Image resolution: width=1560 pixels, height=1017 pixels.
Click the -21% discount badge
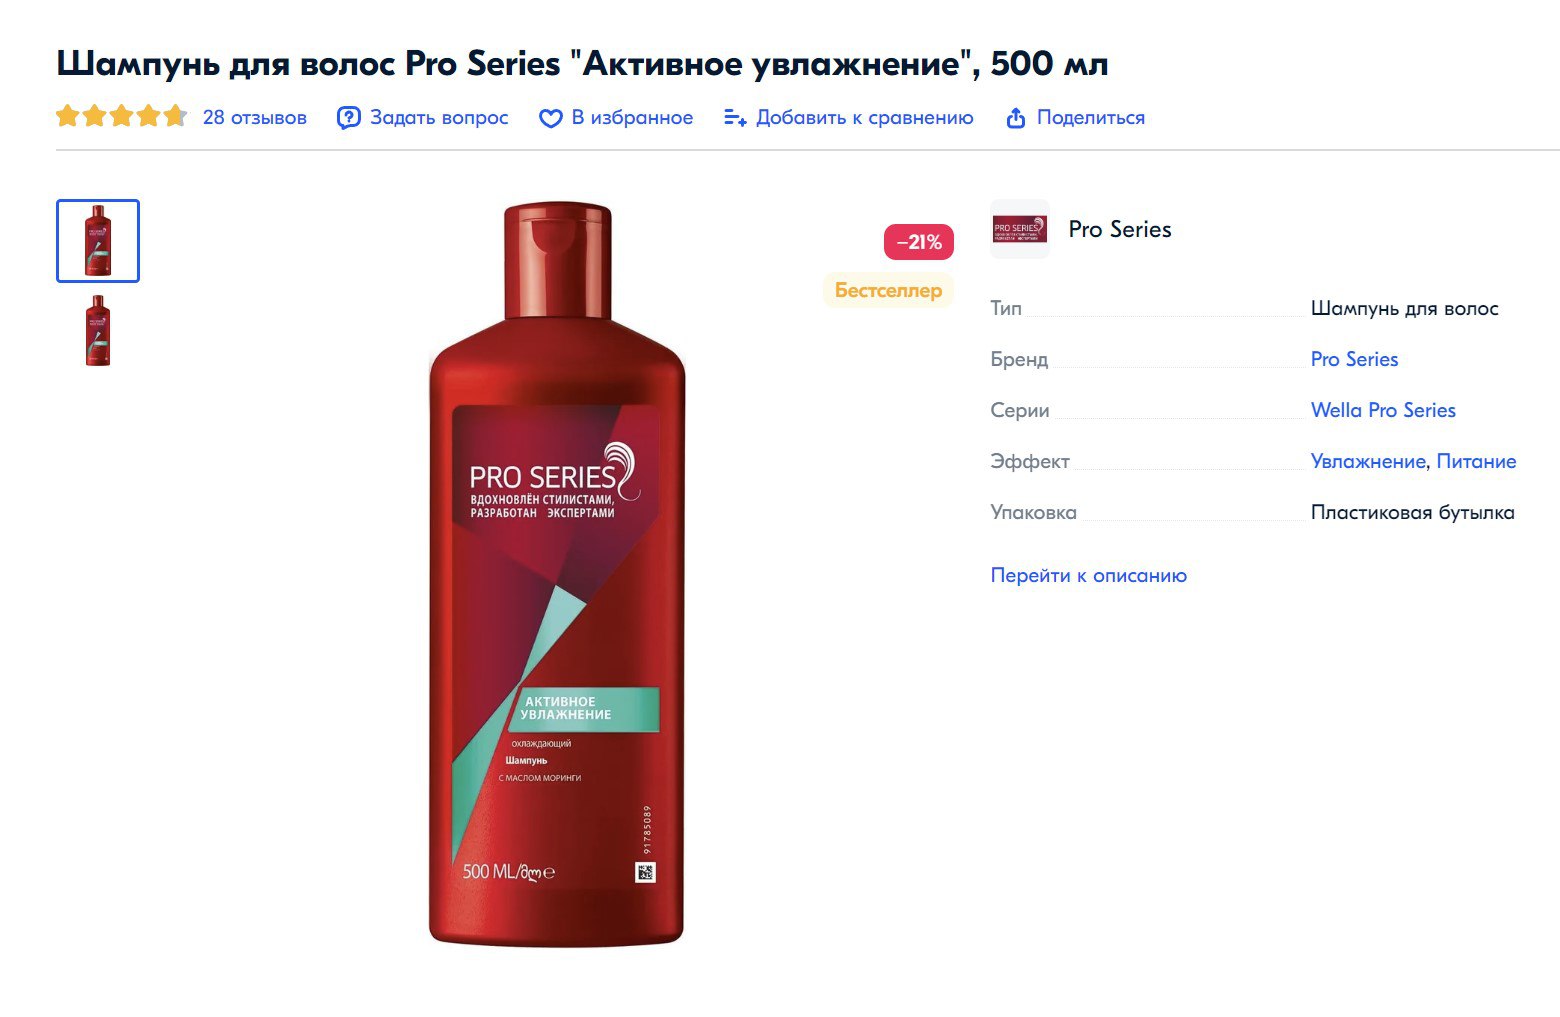tap(919, 242)
